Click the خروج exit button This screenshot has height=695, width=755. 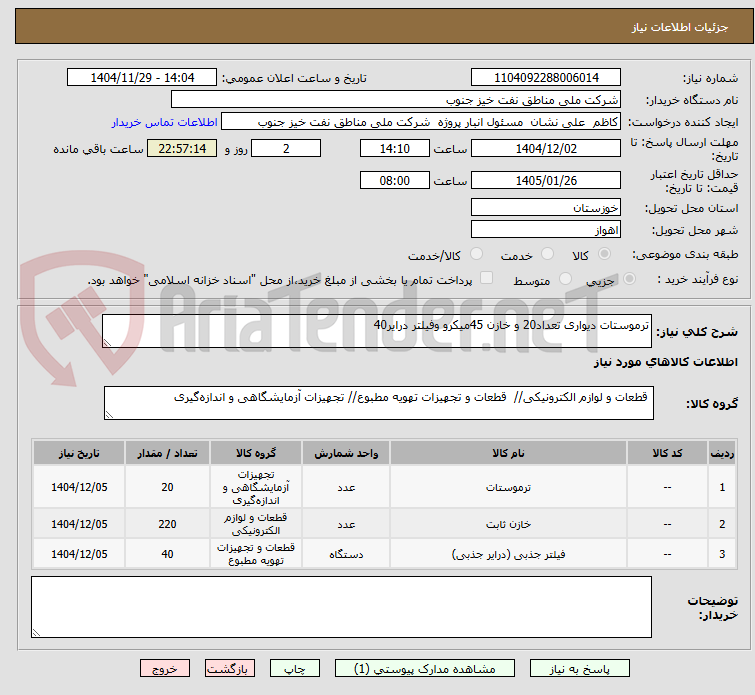tap(165, 669)
